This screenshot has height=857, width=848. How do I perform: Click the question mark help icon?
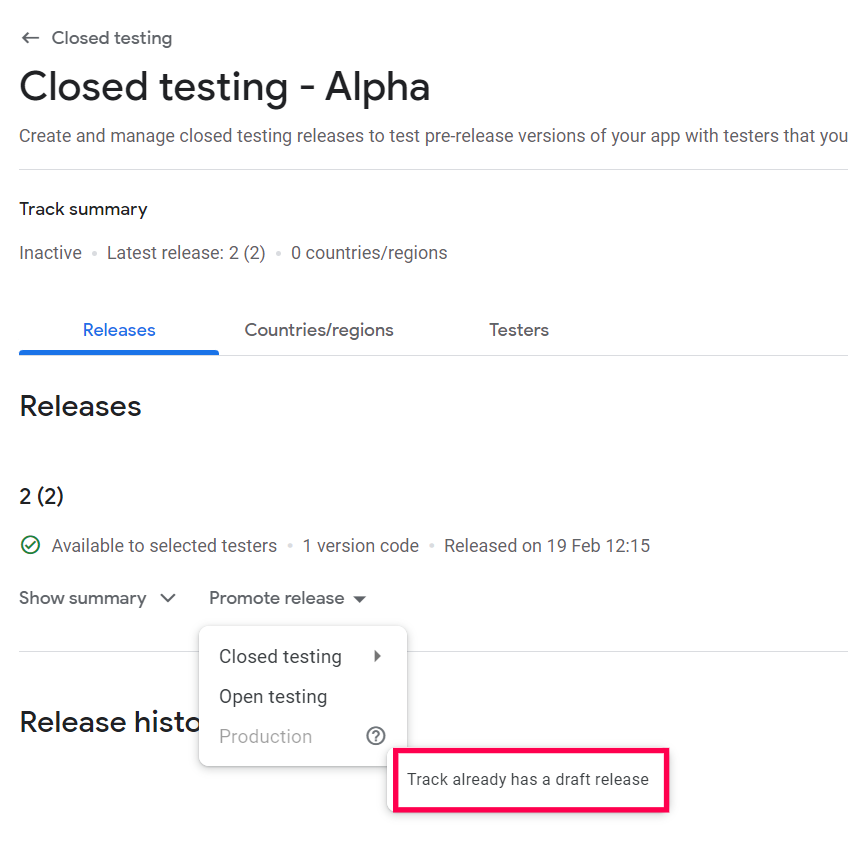(376, 736)
